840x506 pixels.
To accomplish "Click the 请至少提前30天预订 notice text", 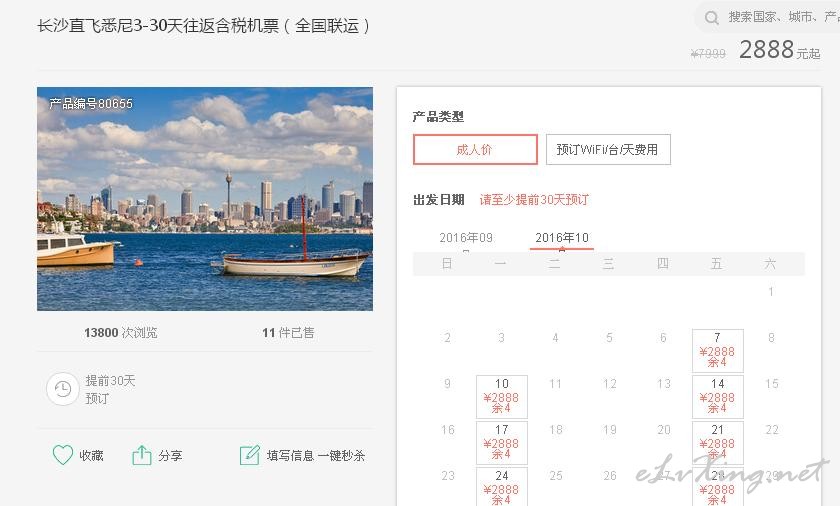I will click(x=534, y=200).
